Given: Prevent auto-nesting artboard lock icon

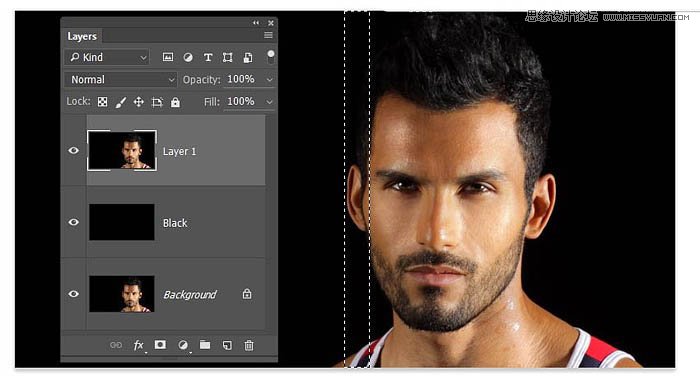Looking at the screenshot, I should point(157,102).
